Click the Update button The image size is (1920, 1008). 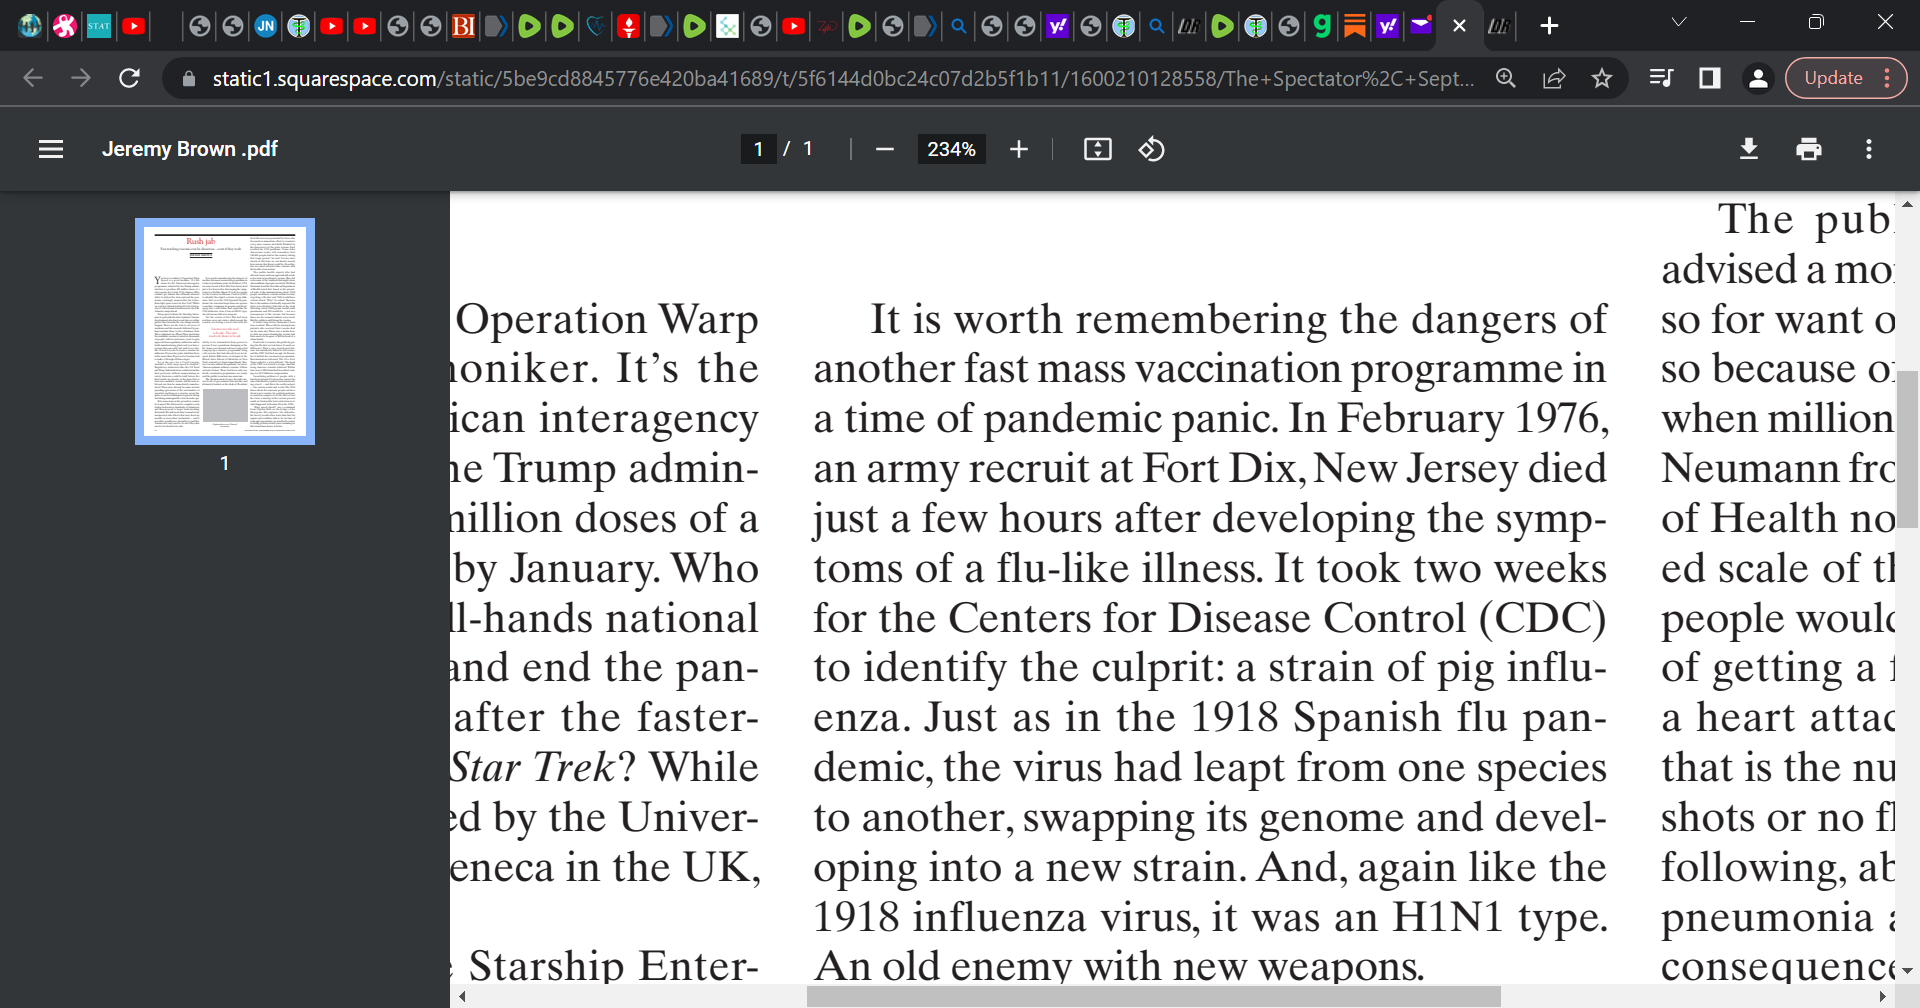pyautogui.click(x=1833, y=78)
